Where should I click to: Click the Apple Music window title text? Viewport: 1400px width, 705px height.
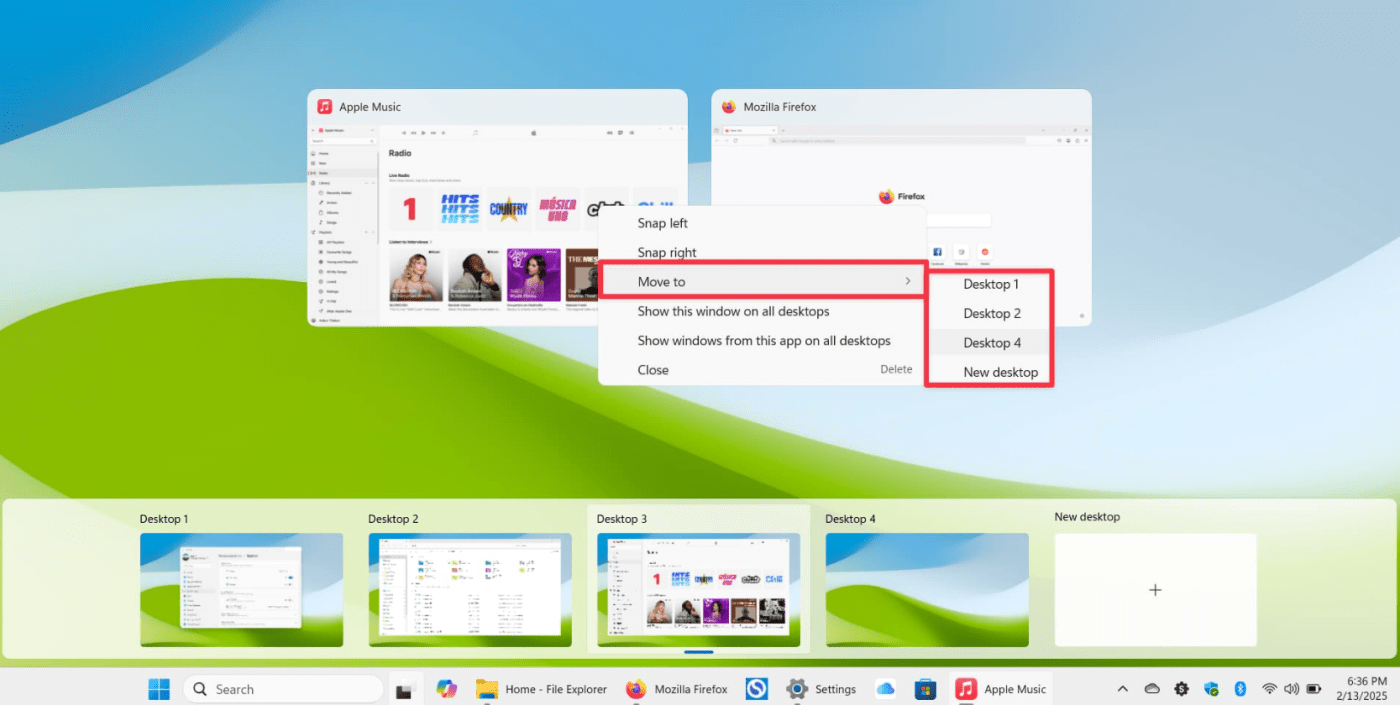370,107
